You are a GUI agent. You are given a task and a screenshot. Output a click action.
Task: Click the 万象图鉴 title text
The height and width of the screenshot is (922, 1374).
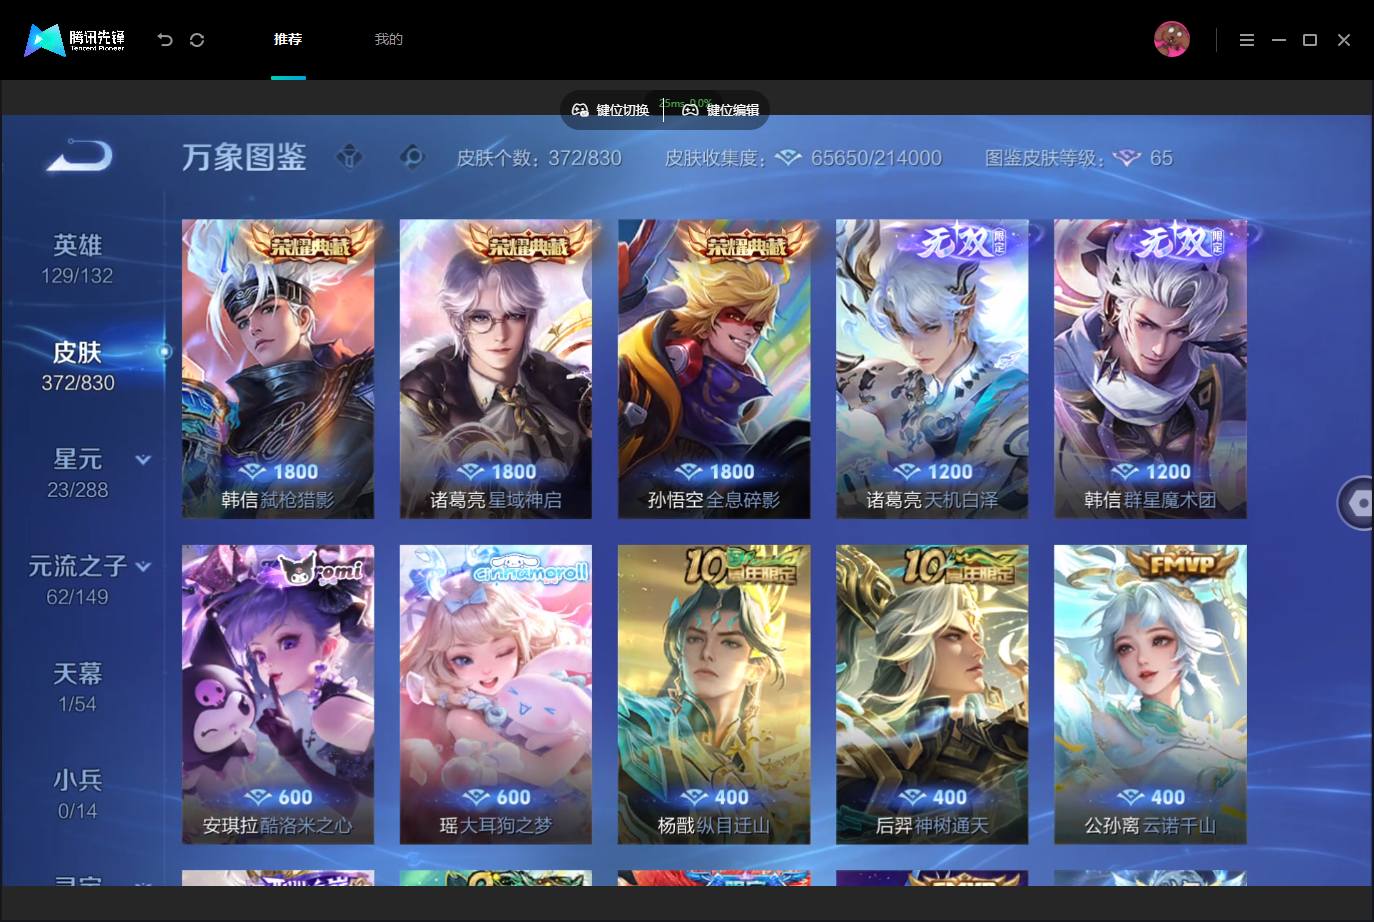[244, 157]
